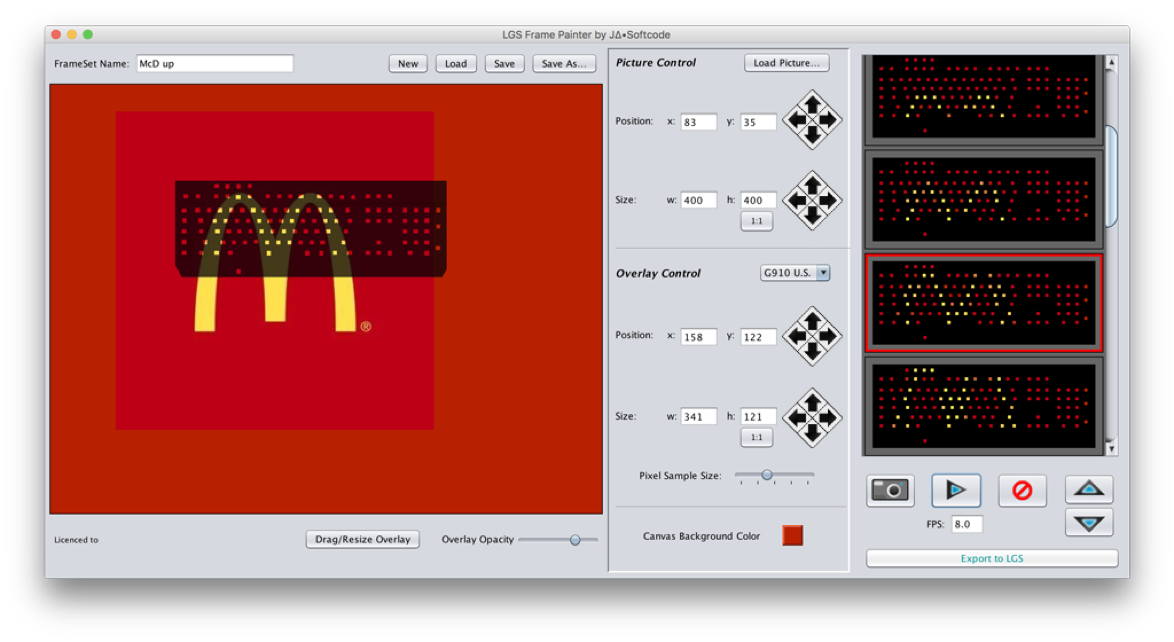Select the red-highlighted frame thumbnail
This screenshot has width=1174, height=642.
[x=984, y=303]
